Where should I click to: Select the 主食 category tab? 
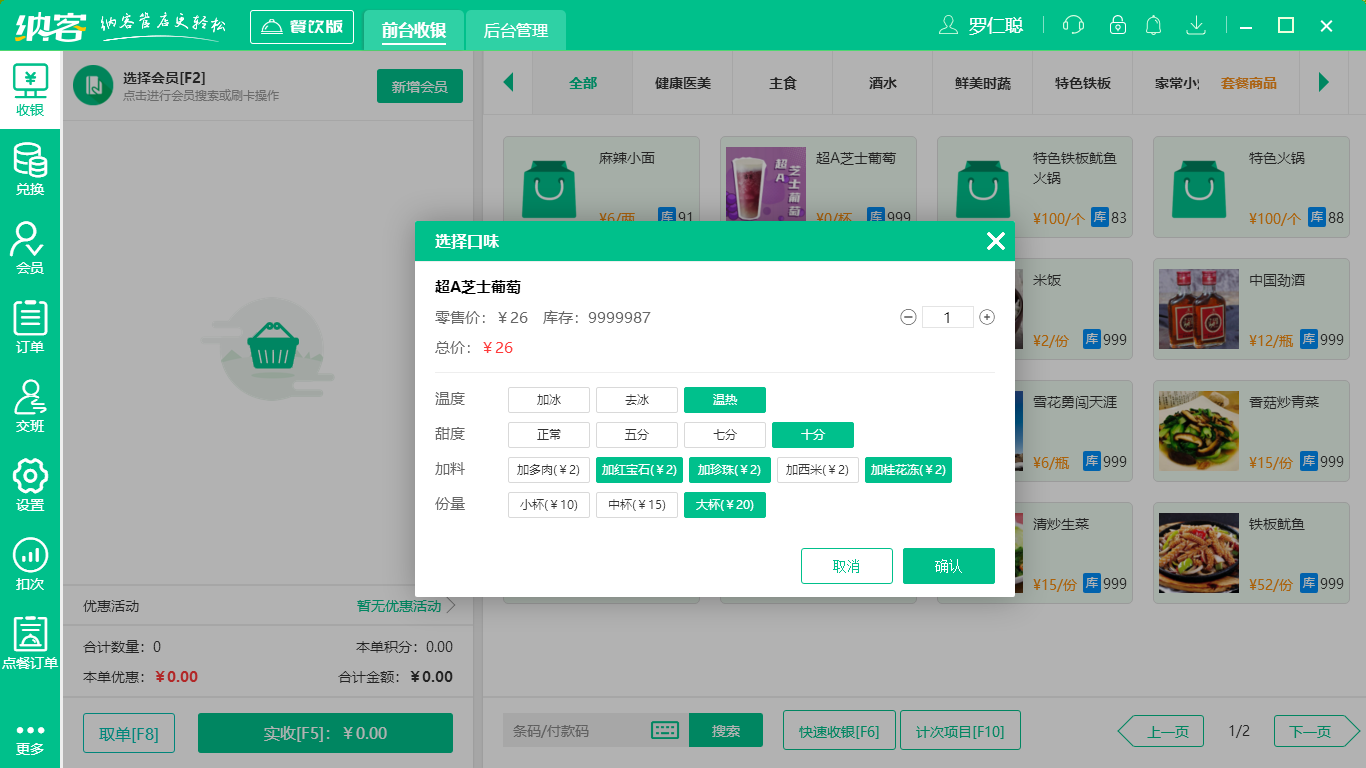tap(783, 83)
